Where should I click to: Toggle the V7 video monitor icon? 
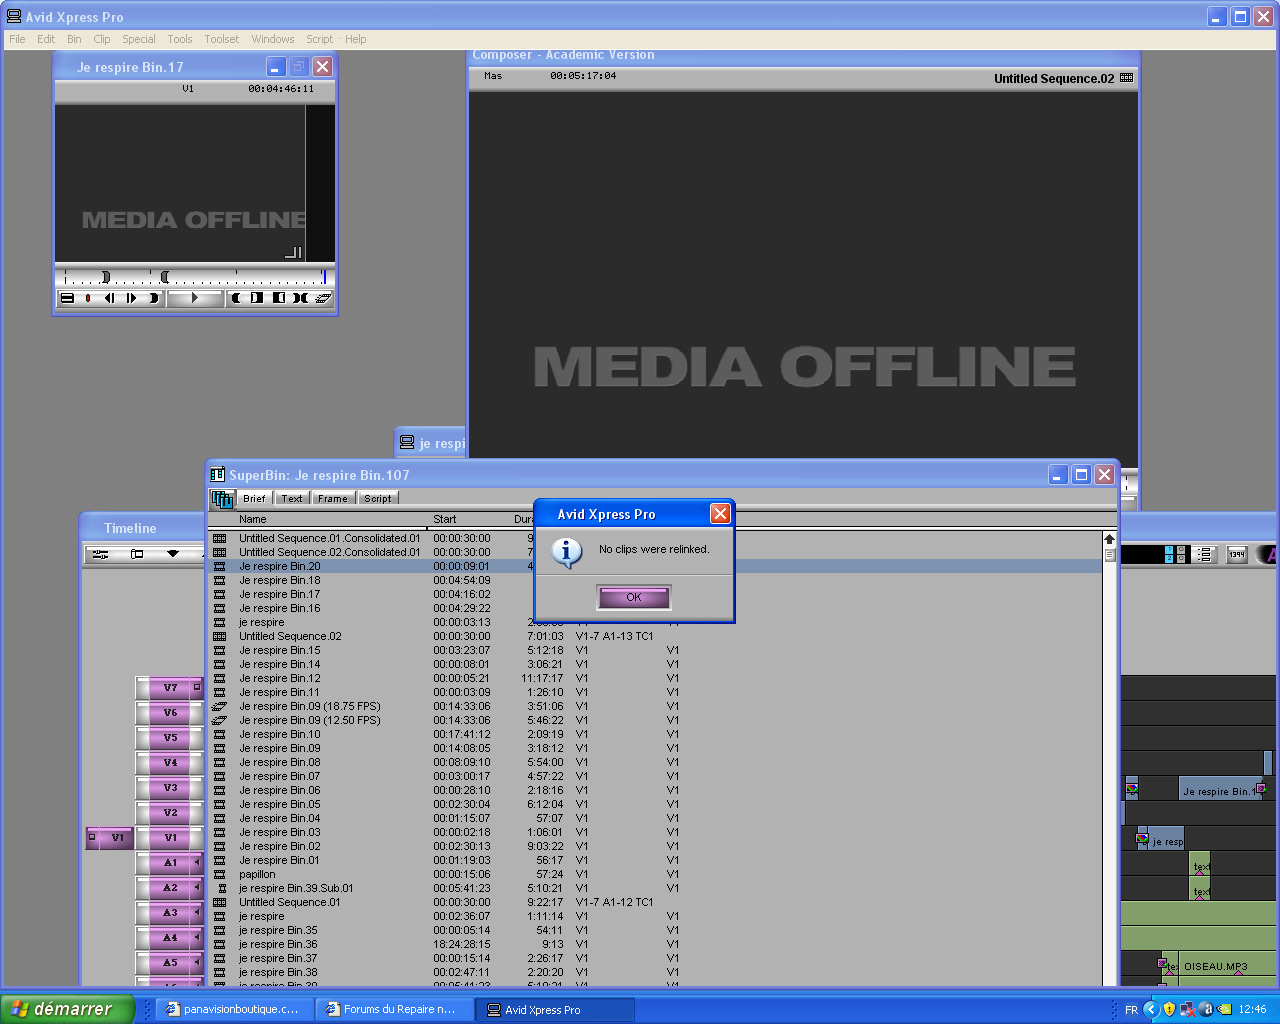[x=197, y=687]
